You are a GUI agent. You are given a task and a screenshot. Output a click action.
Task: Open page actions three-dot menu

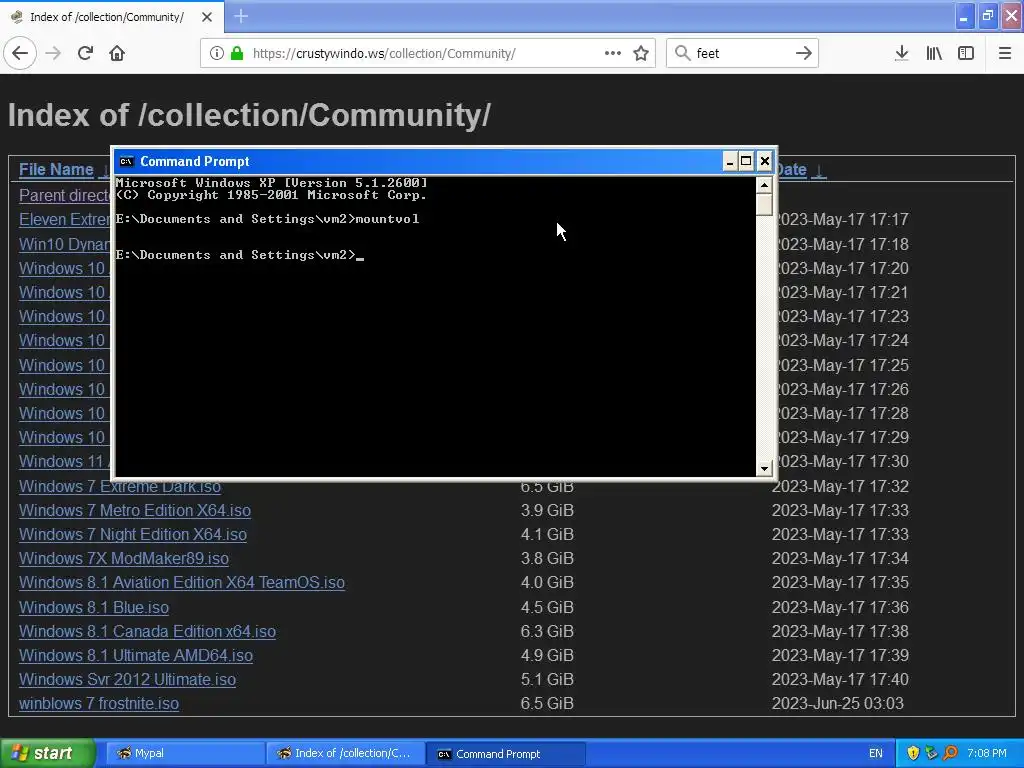pyautogui.click(x=613, y=53)
